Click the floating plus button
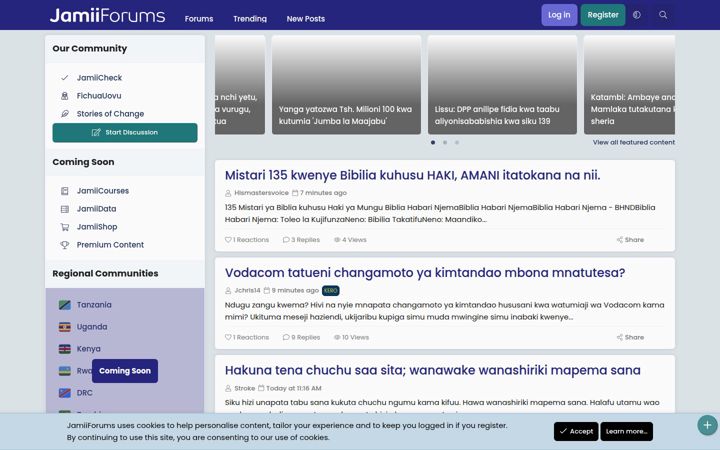 [707, 425]
